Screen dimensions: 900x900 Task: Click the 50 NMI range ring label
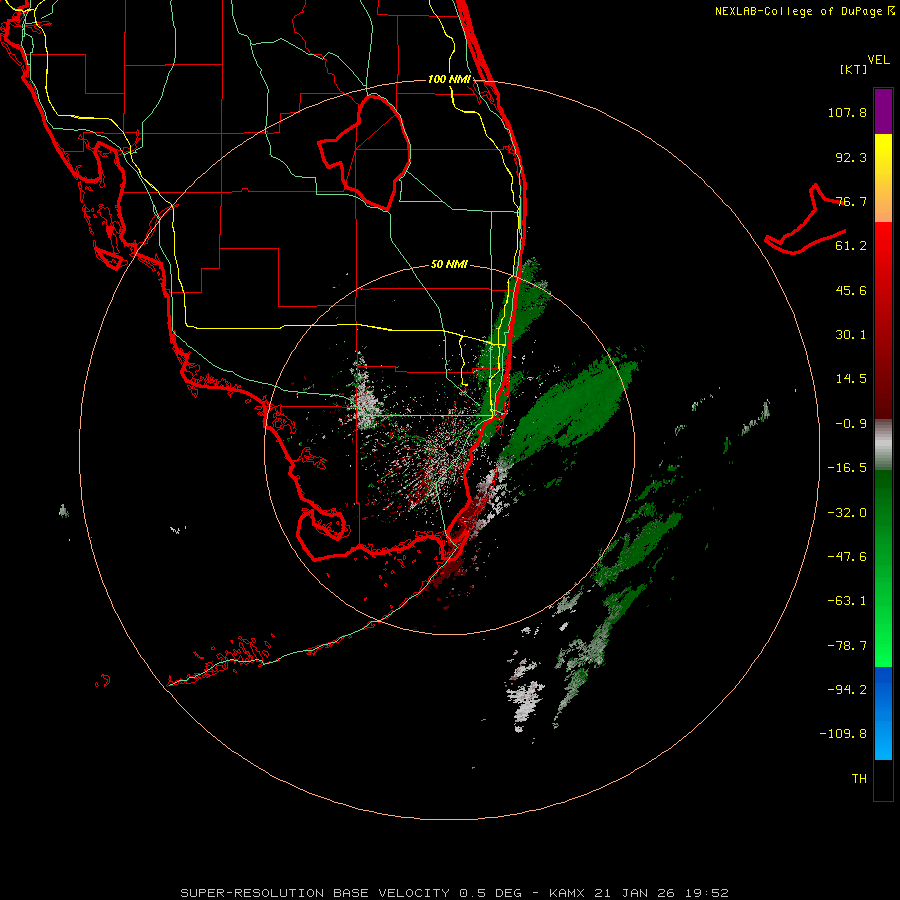tap(449, 264)
